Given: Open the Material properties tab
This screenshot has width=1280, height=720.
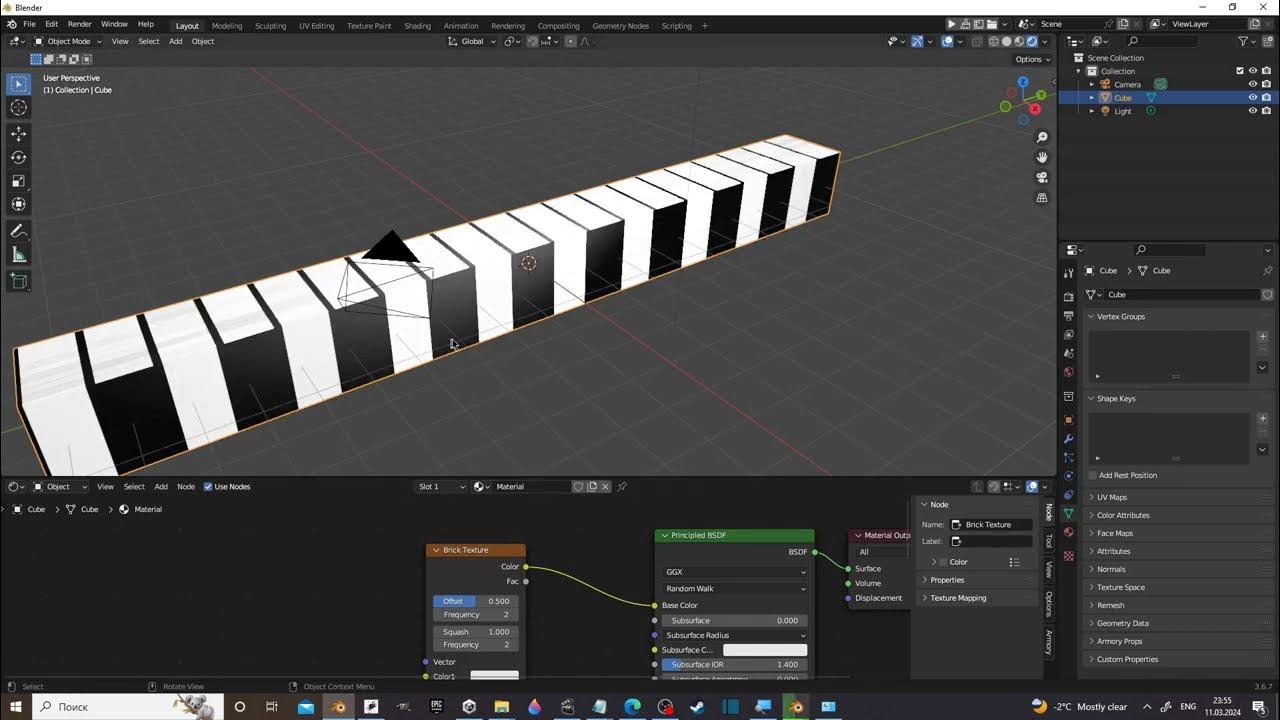Looking at the screenshot, I should (x=1068, y=532).
